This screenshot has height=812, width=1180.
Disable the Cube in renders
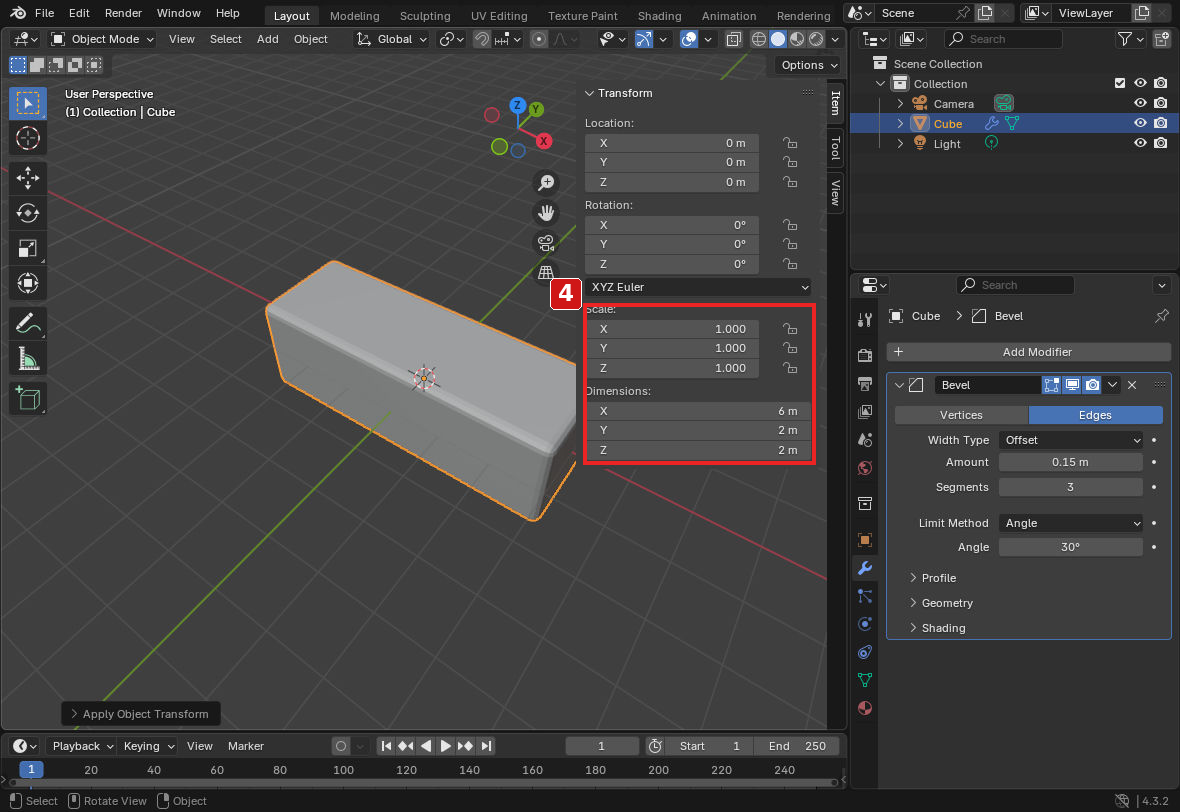coord(1160,123)
